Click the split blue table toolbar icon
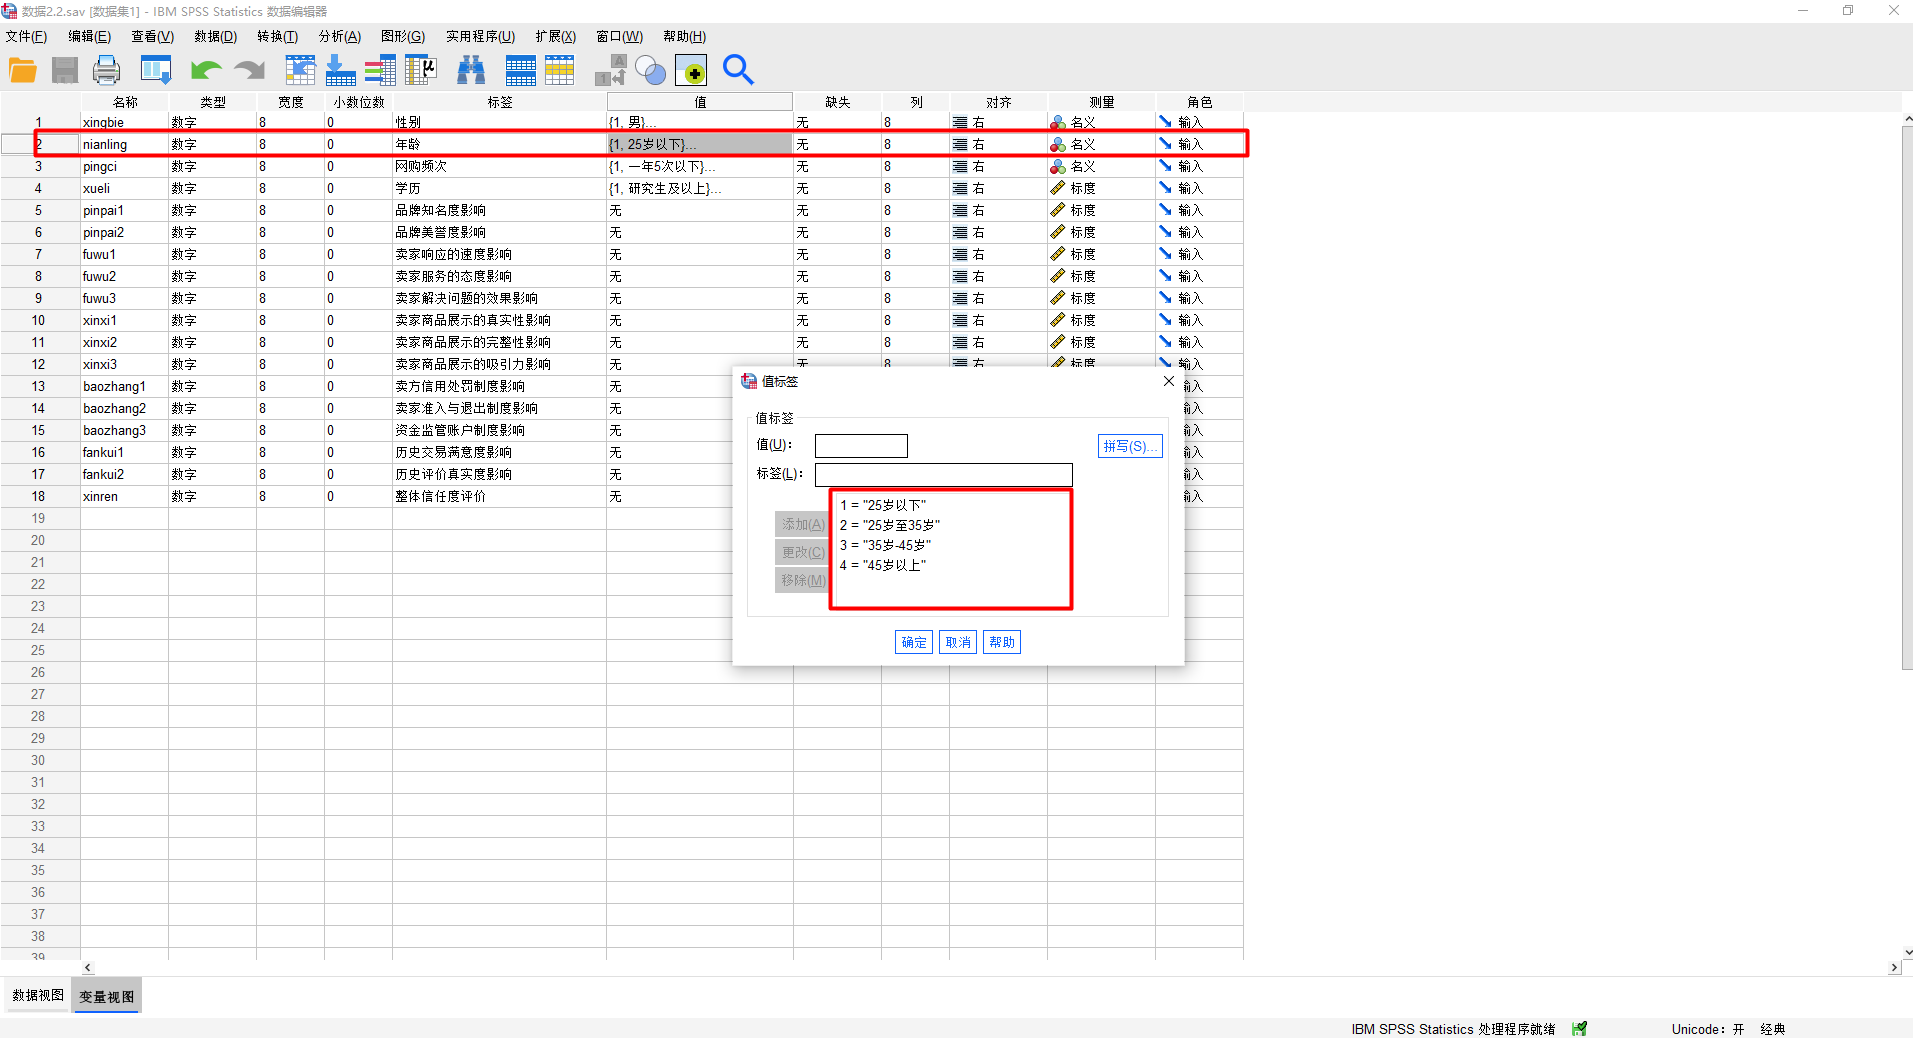The width and height of the screenshot is (1913, 1038). (x=520, y=70)
